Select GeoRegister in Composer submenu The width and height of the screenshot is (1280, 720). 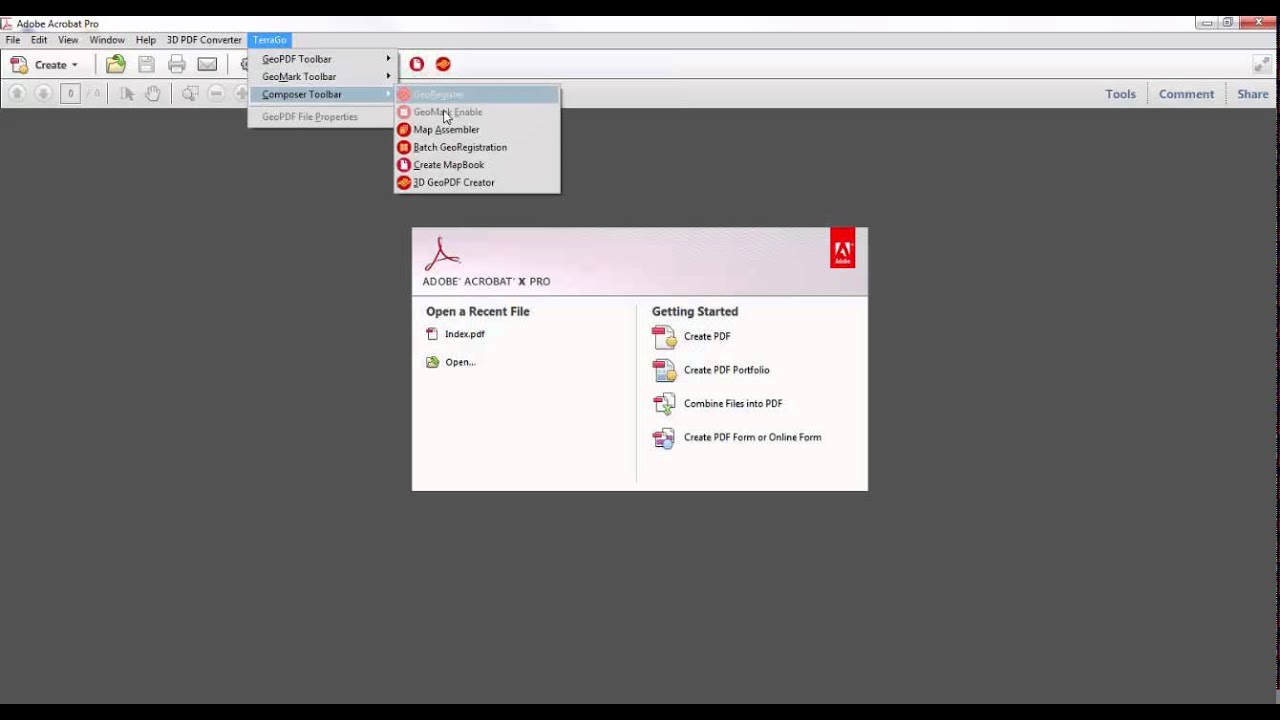[477, 94]
